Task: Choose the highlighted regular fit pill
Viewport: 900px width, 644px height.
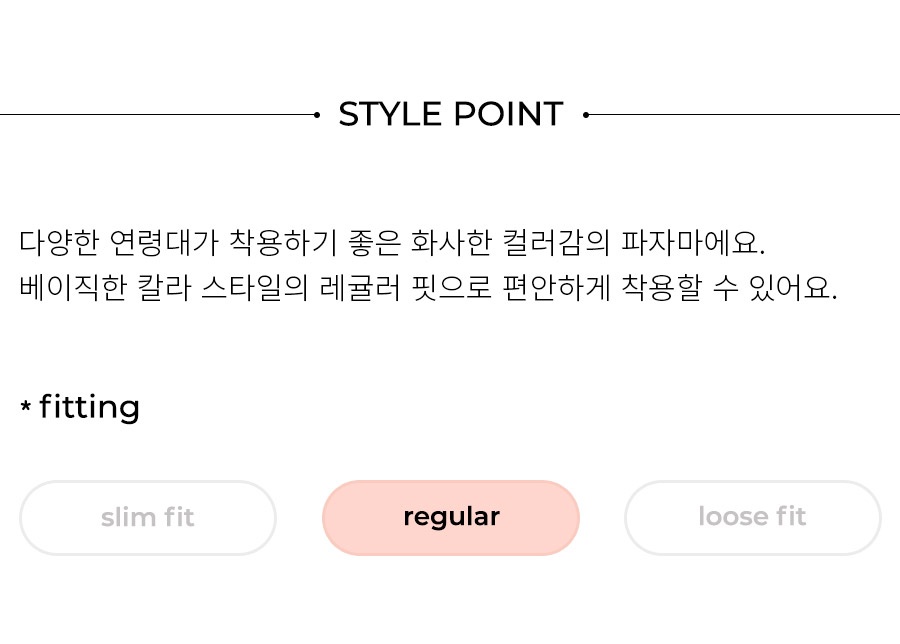Action: 451,518
